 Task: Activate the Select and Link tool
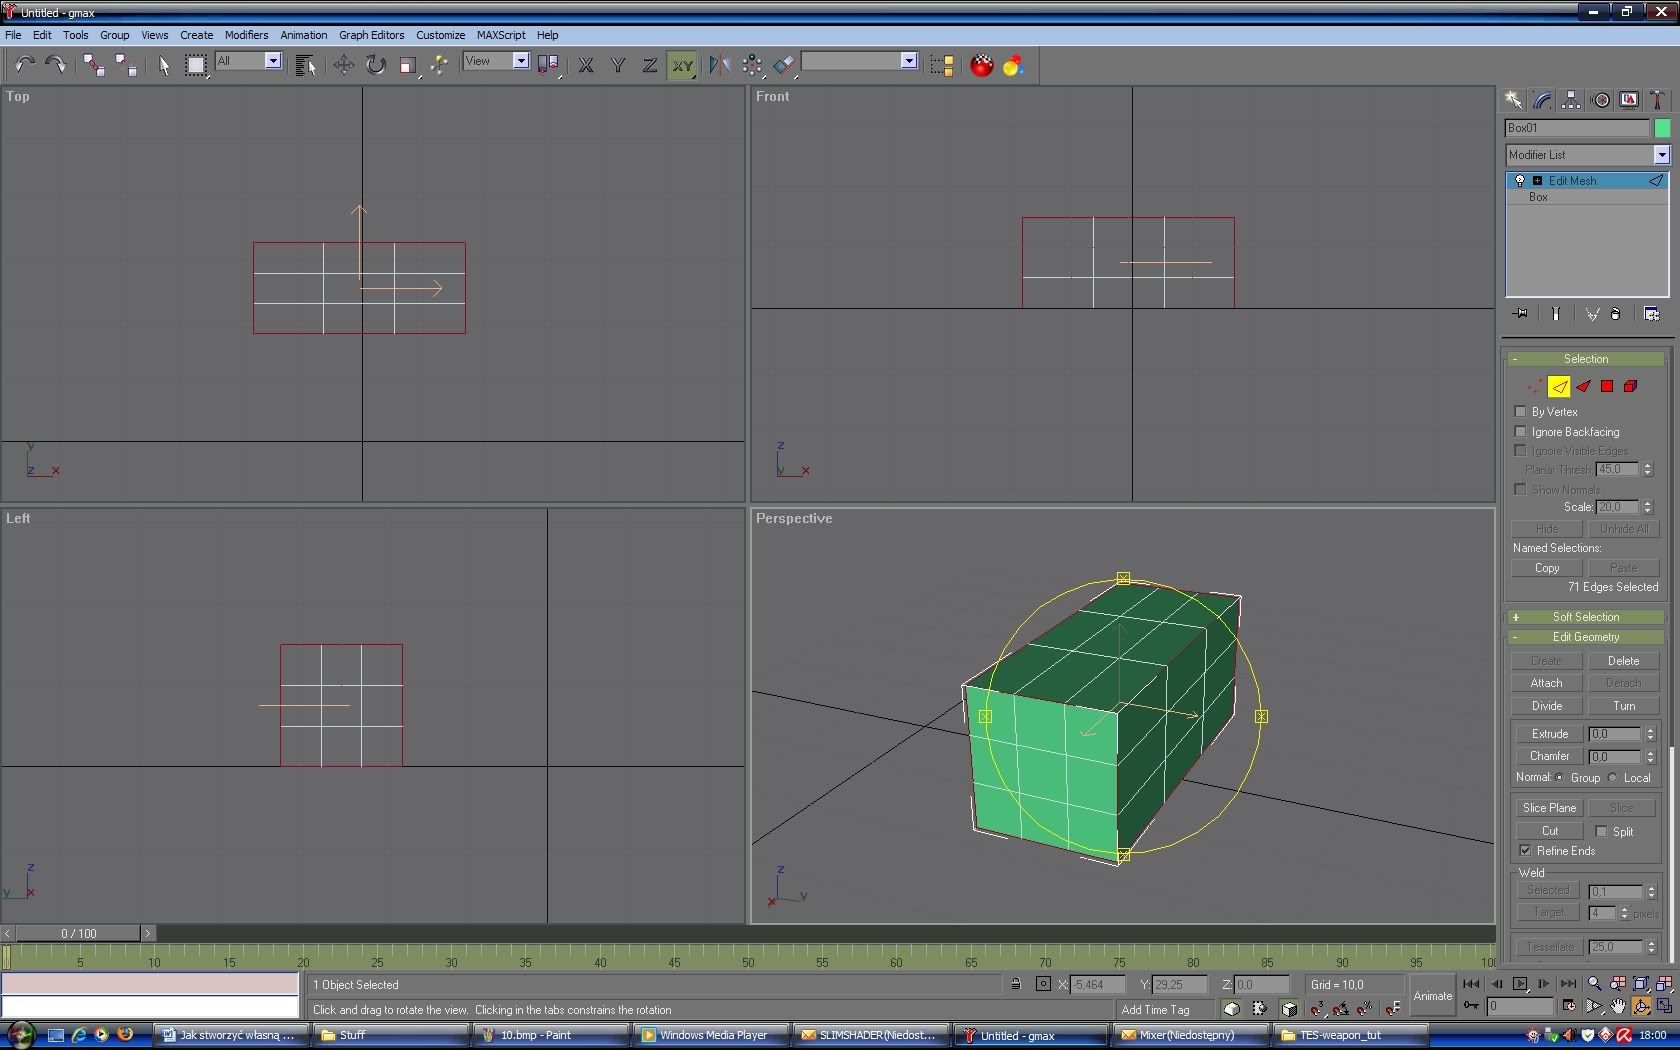pos(94,65)
